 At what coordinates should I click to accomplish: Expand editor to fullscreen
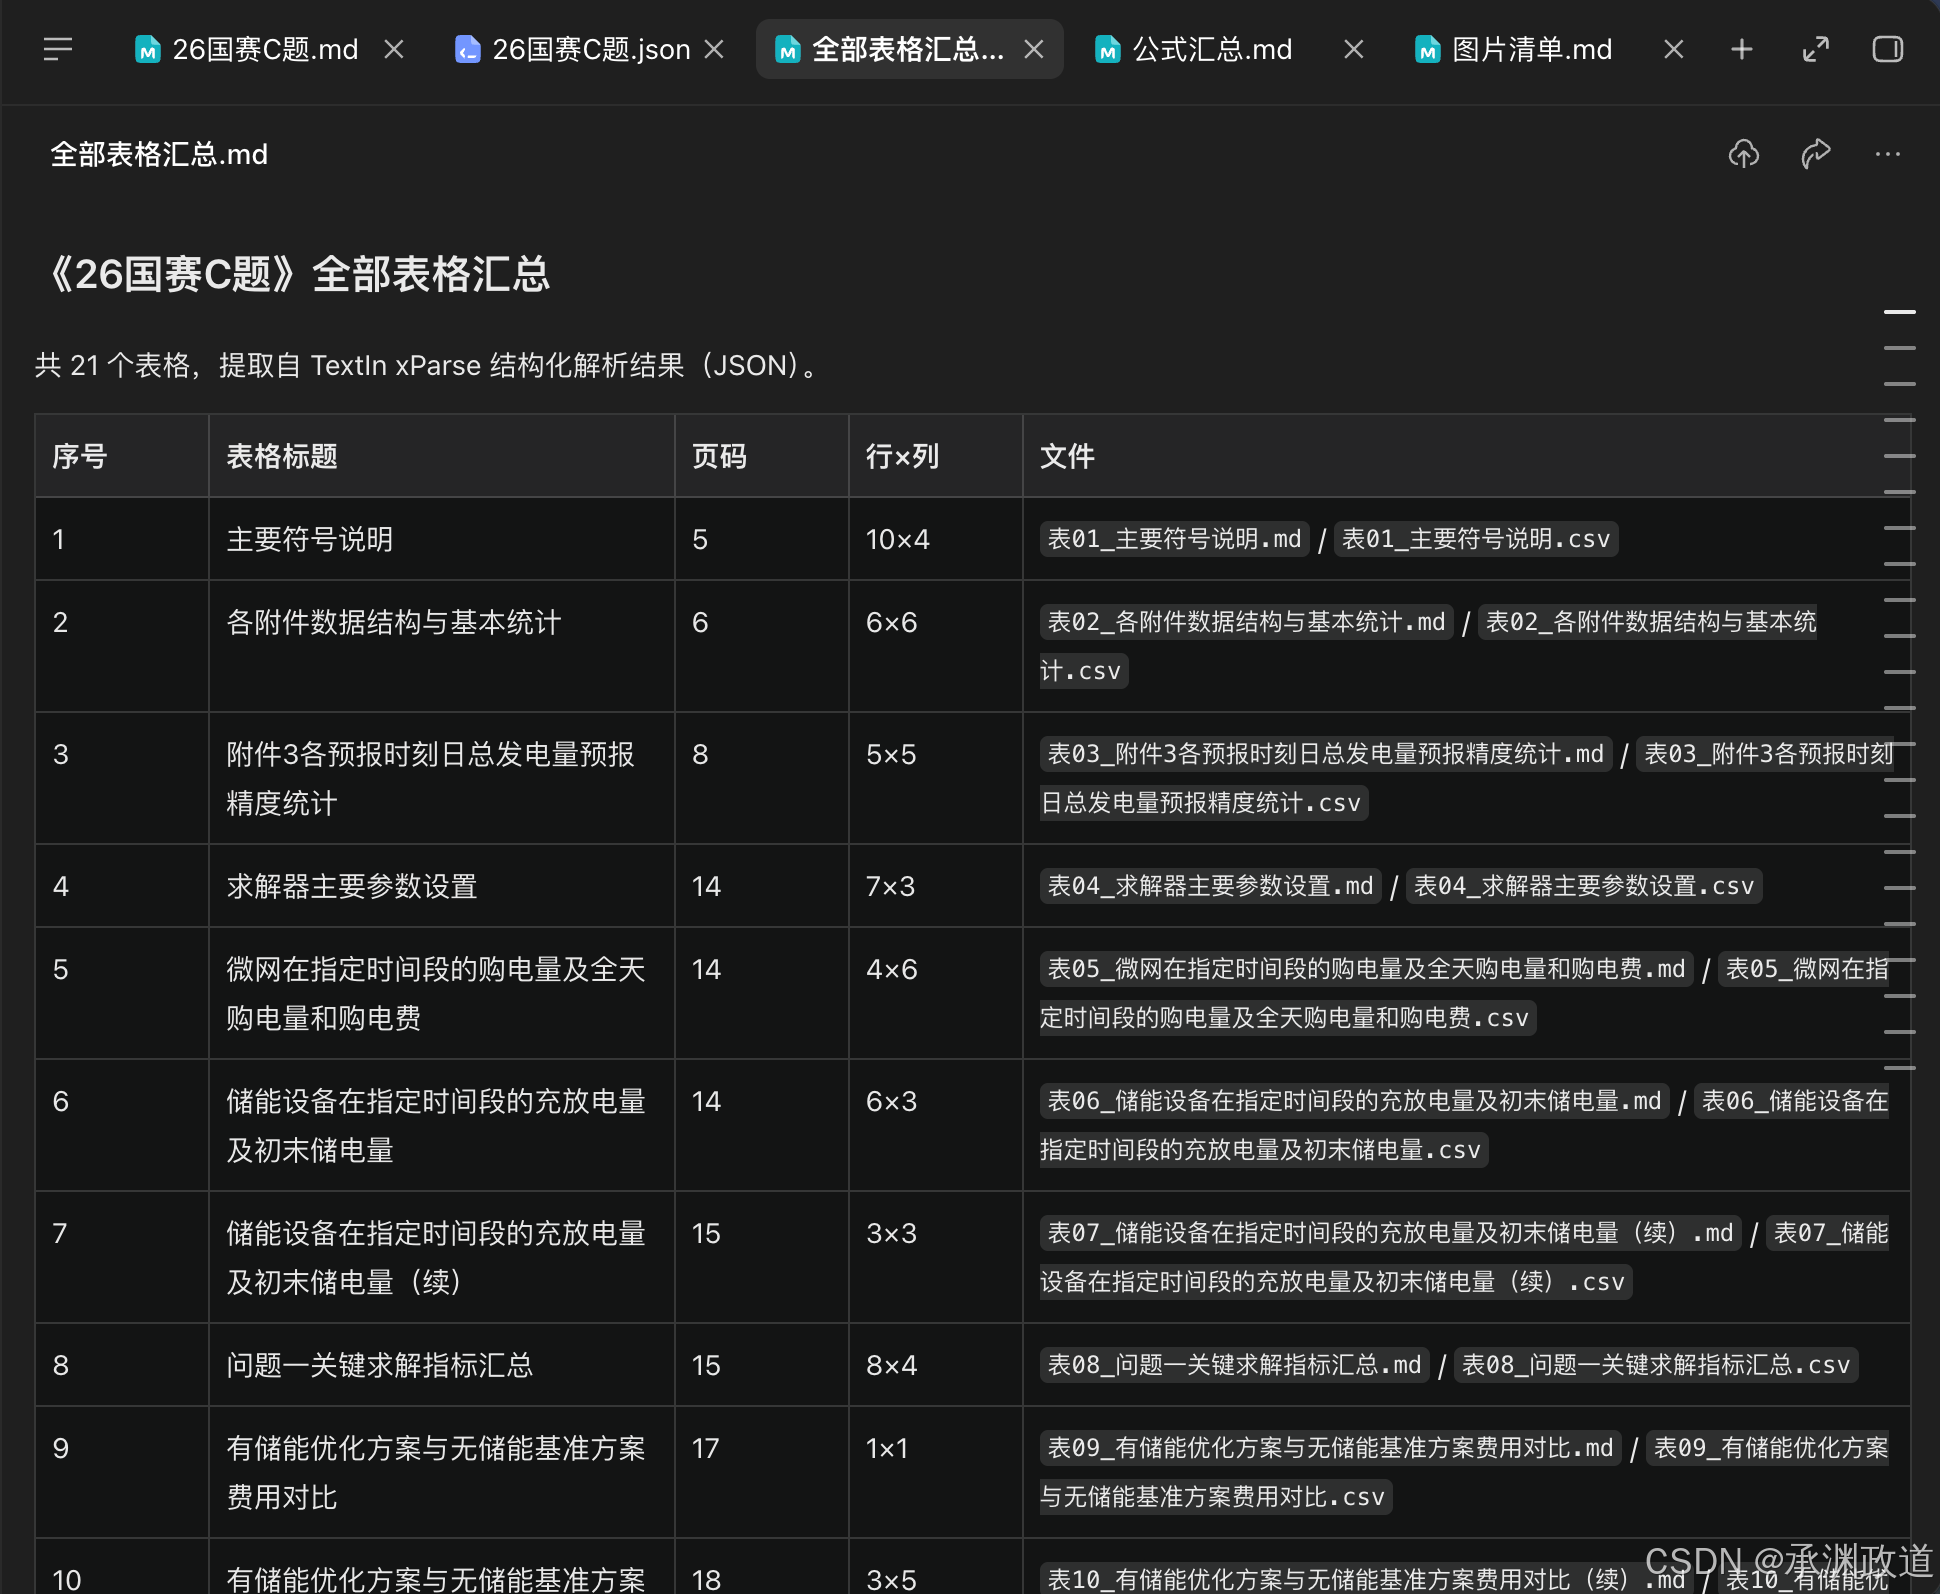(1816, 49)
